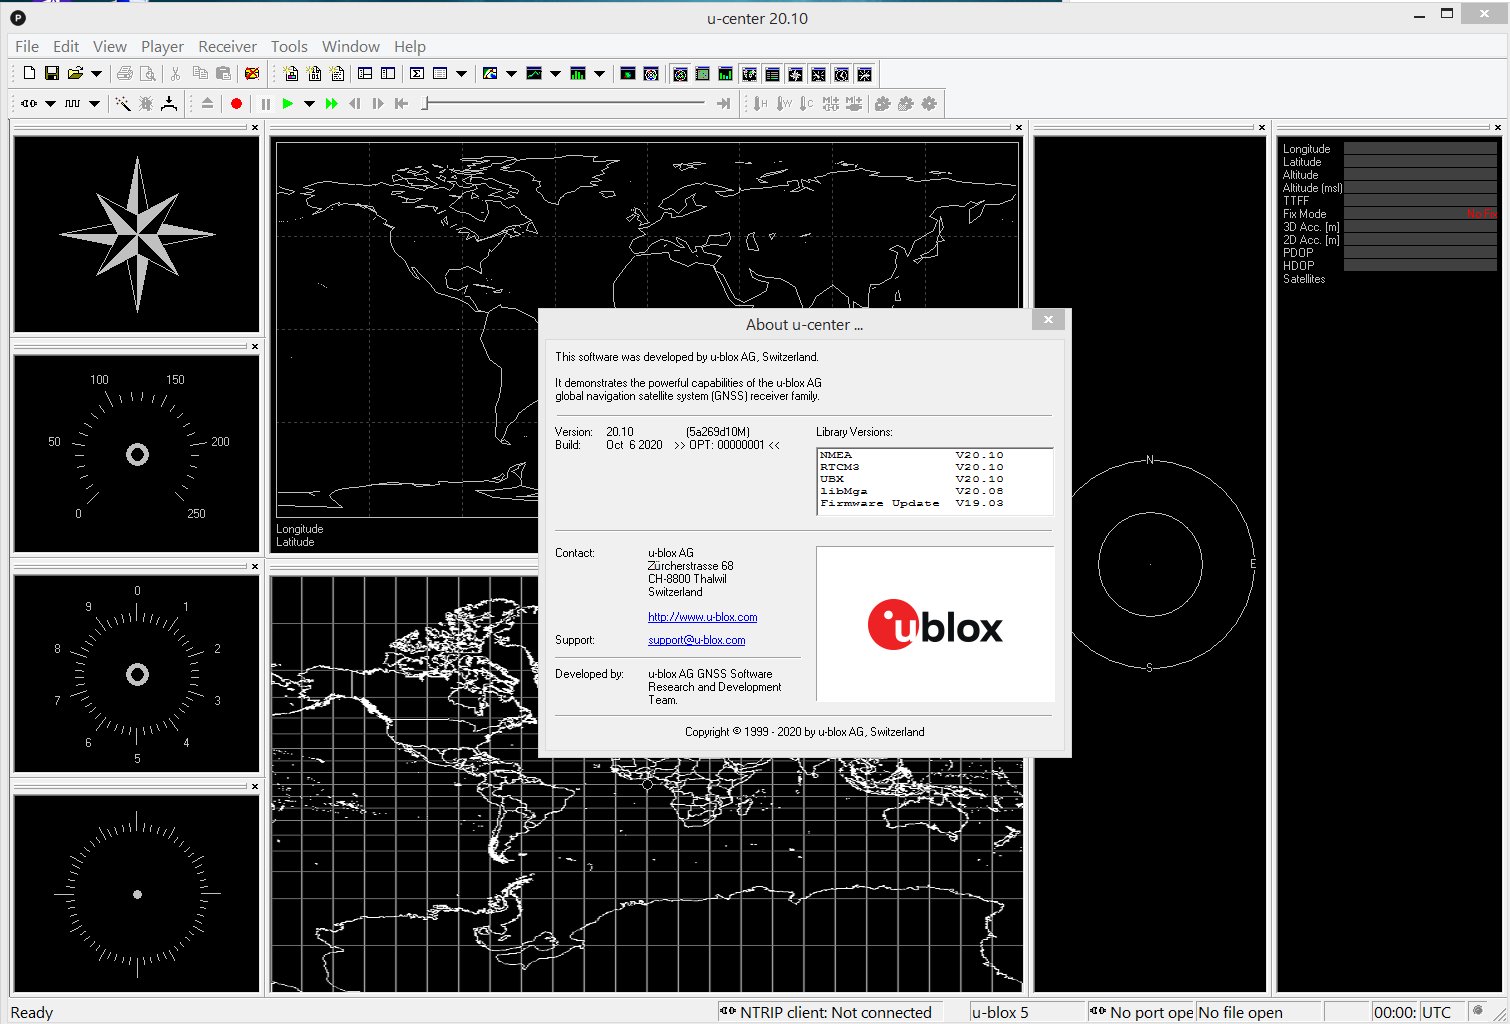Click the floppy disk Save icon
The width and height of the screenshot is (1510, 1024).
pyautogui.click(x=52, y=73)
